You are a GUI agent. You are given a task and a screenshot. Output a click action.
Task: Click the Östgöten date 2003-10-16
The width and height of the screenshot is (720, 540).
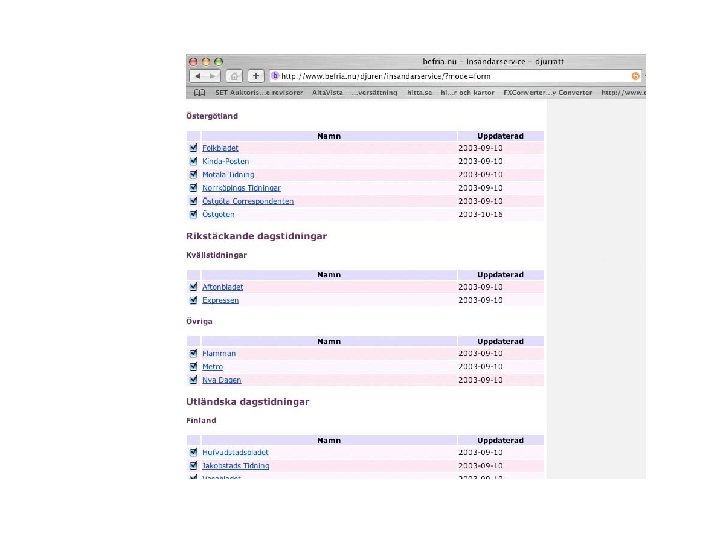coord(480,214)
